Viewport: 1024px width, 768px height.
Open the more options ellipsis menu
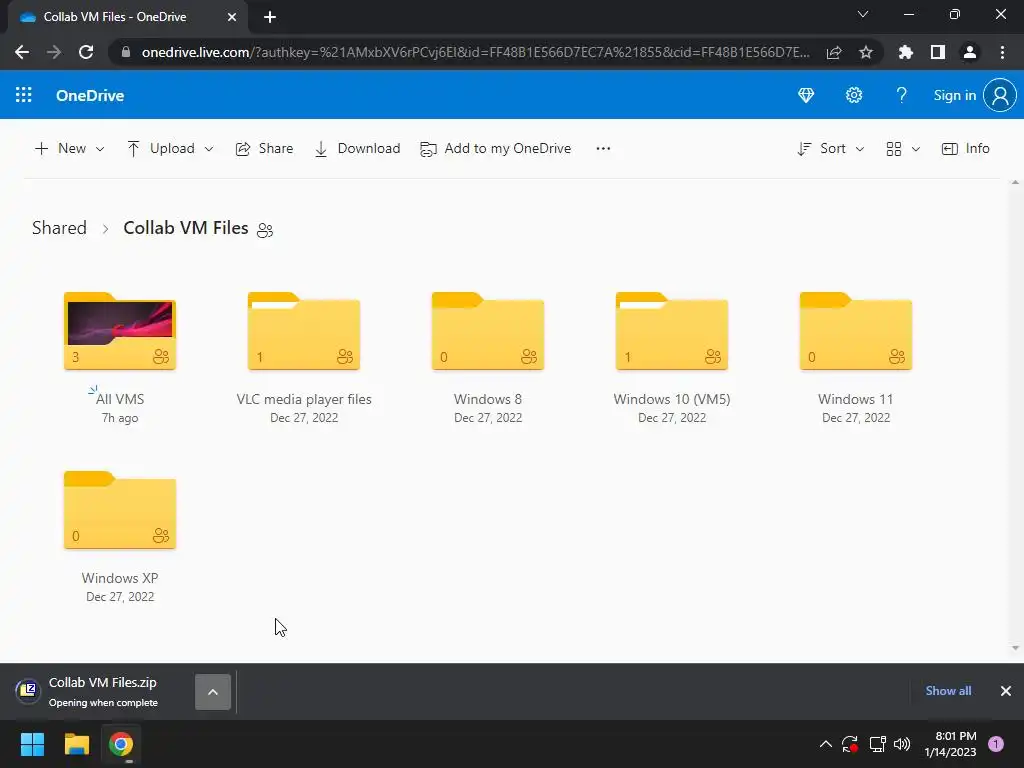[603, 149]
